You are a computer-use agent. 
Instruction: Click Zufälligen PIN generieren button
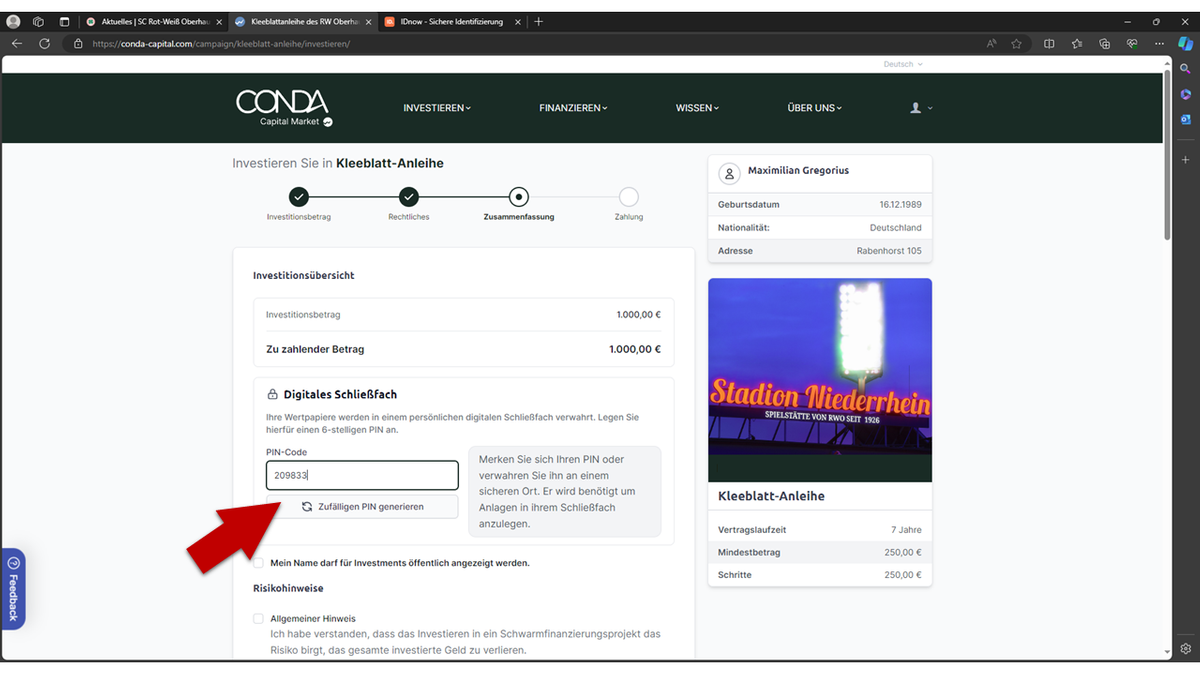[362, 507]
